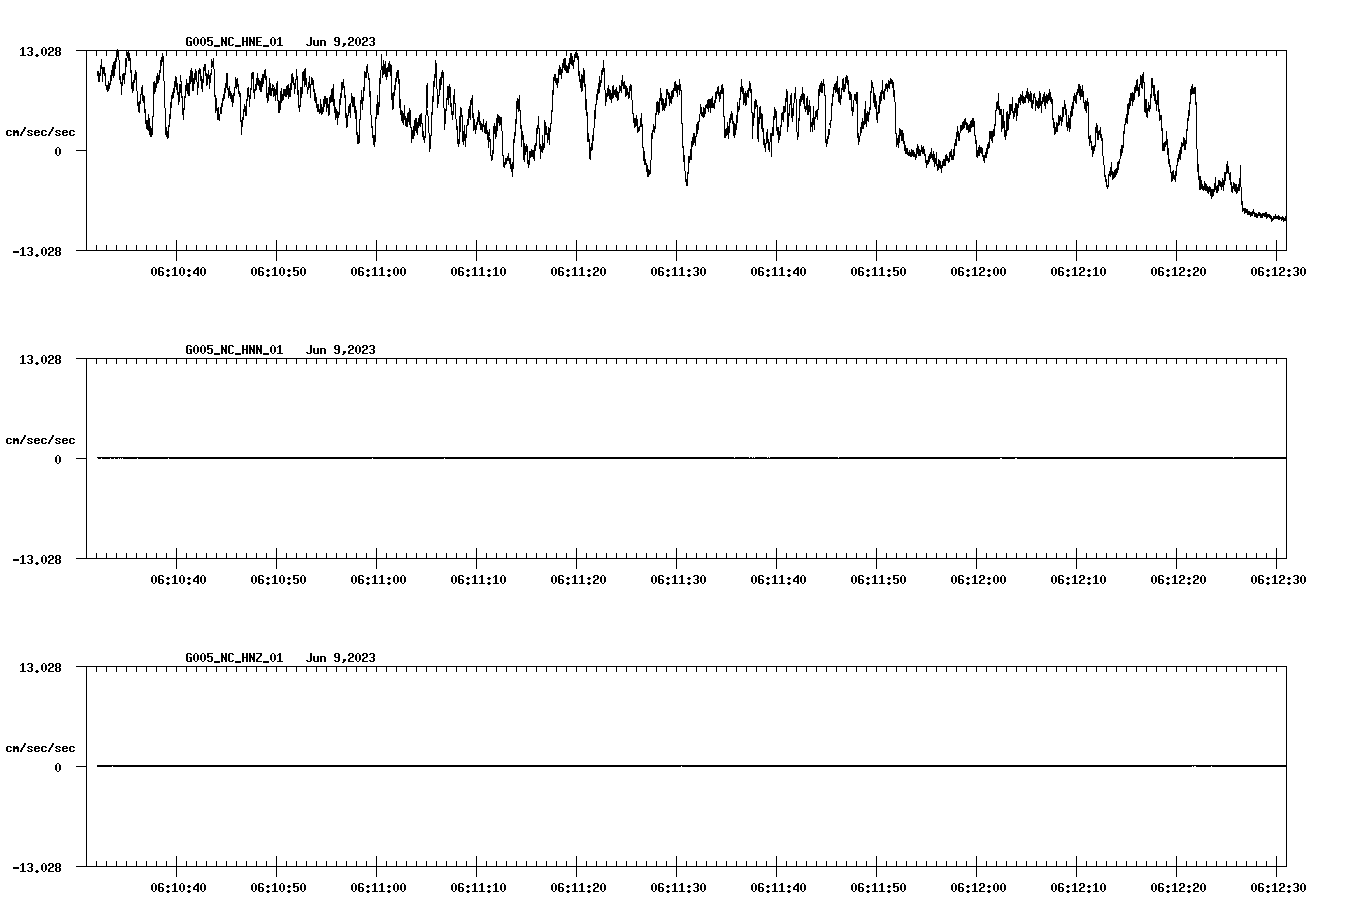Click the 13.028 upper limit on HNN plot
1358x924 pixels.
point(41,359)
